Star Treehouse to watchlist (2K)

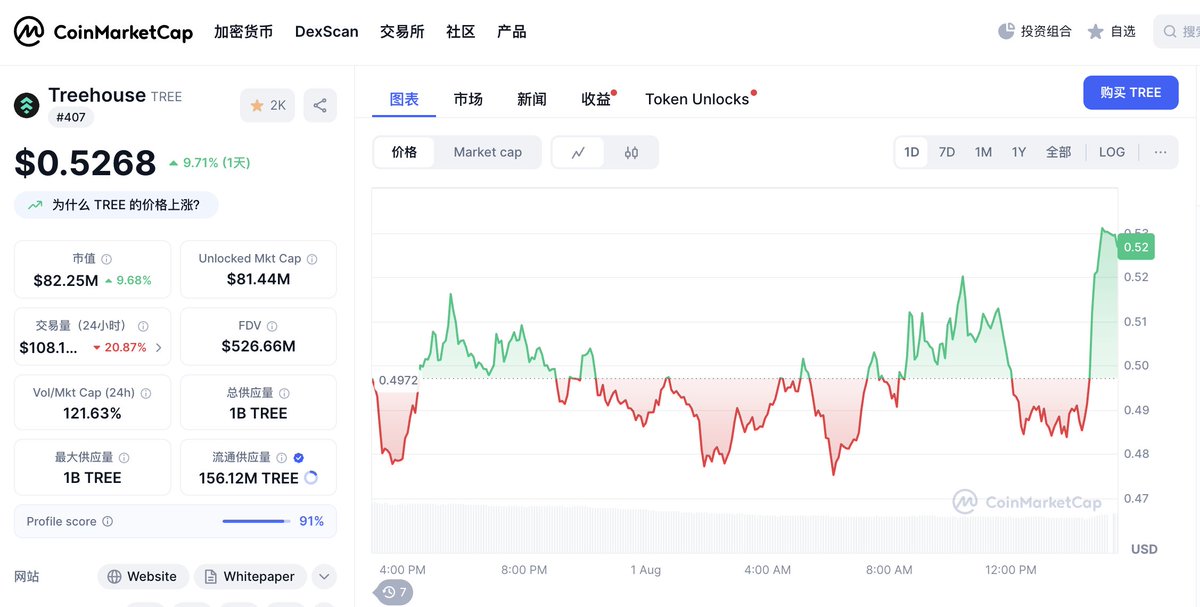tap(267, 105)
